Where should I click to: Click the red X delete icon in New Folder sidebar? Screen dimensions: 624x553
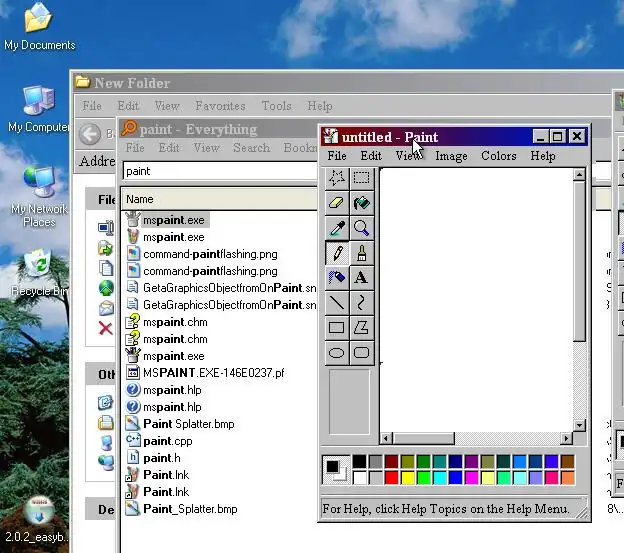click(105, 328)
